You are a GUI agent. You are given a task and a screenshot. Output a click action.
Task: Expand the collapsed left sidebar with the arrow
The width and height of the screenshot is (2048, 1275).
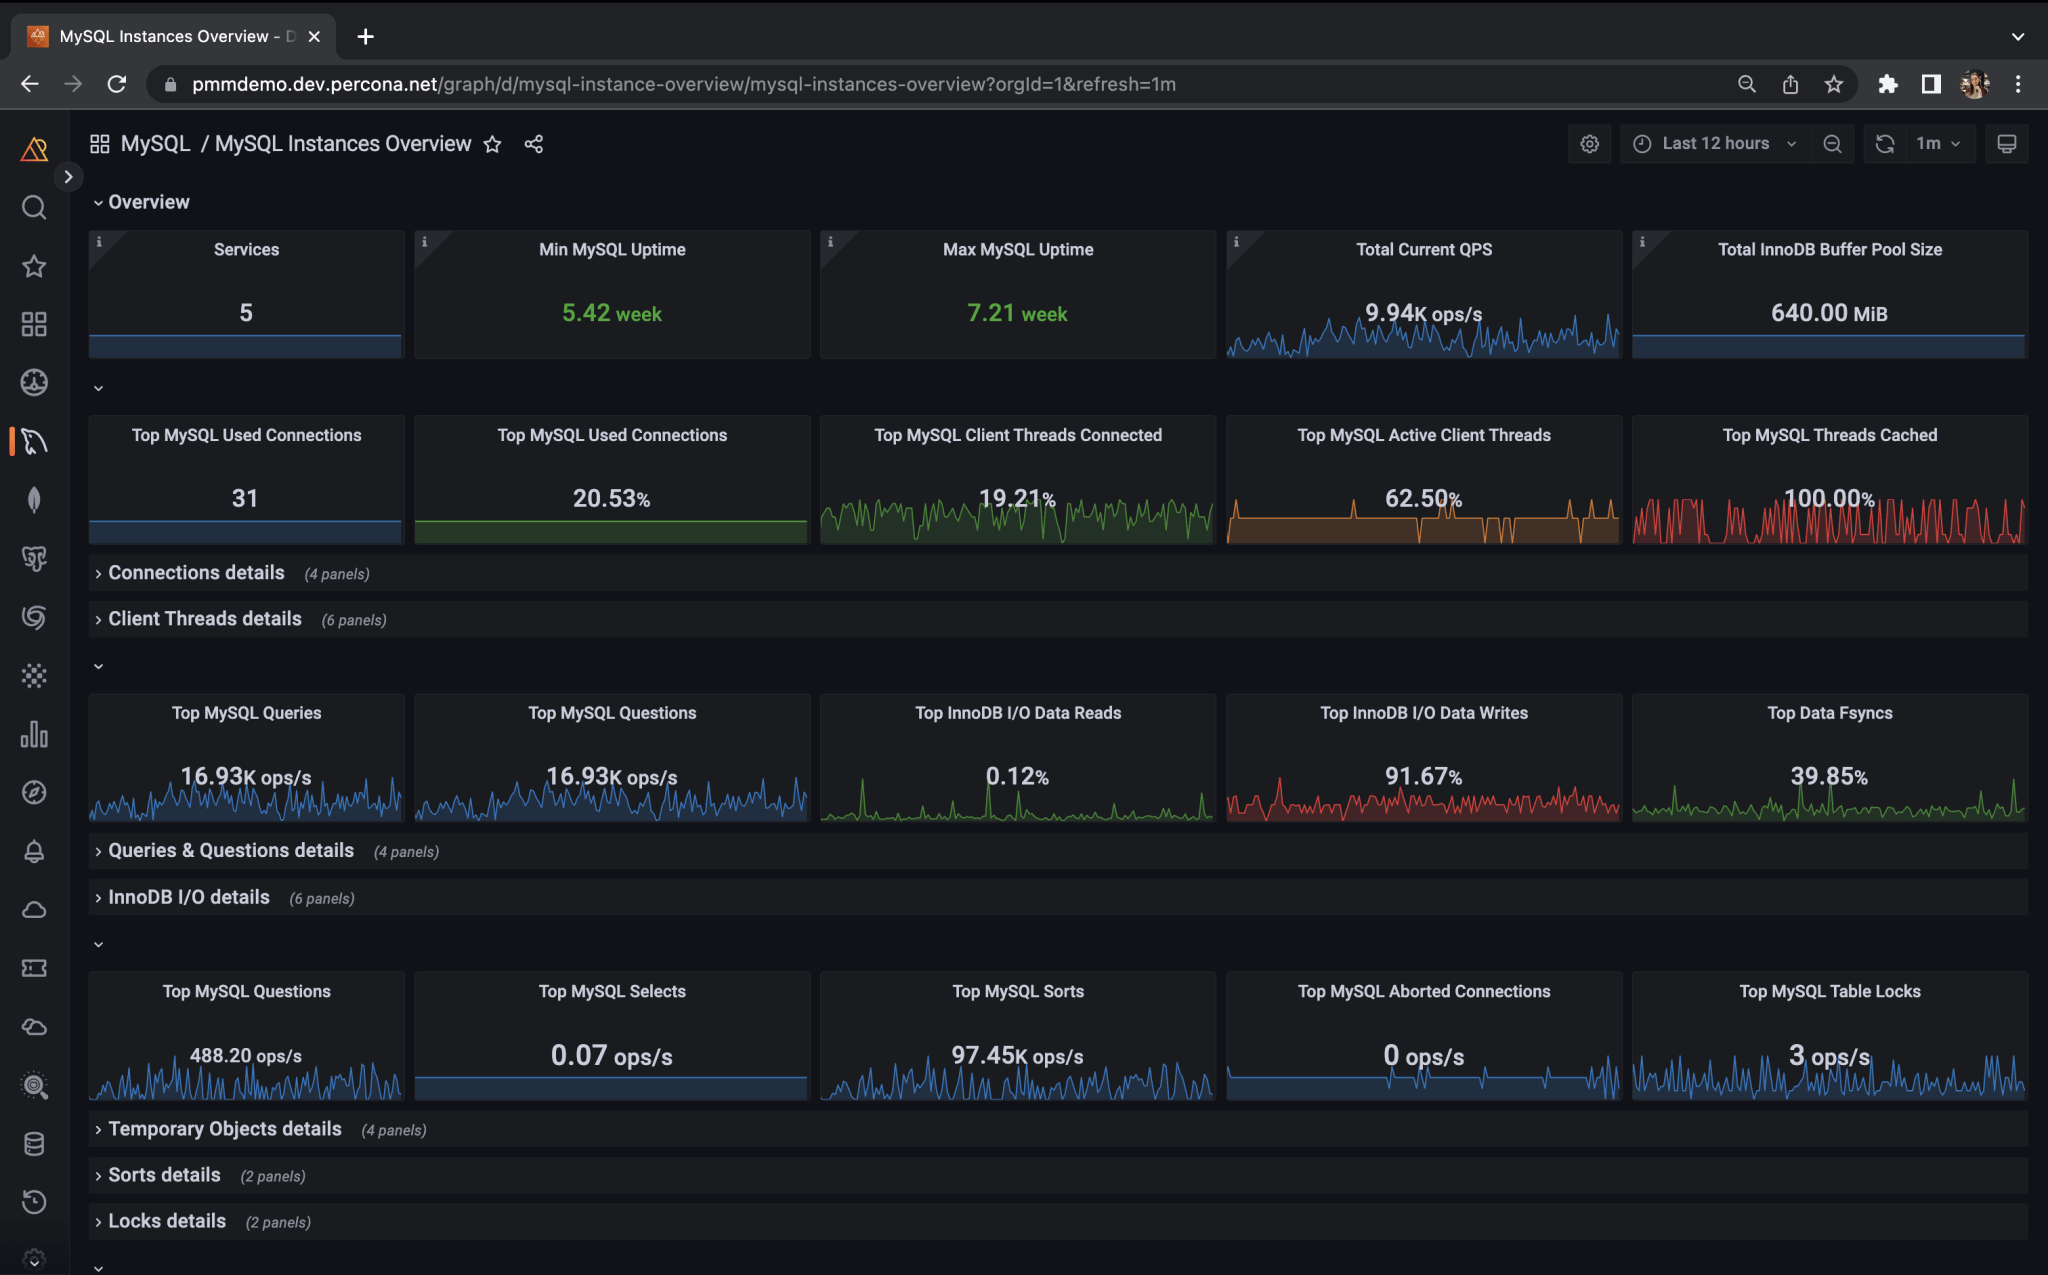point(68,177)
